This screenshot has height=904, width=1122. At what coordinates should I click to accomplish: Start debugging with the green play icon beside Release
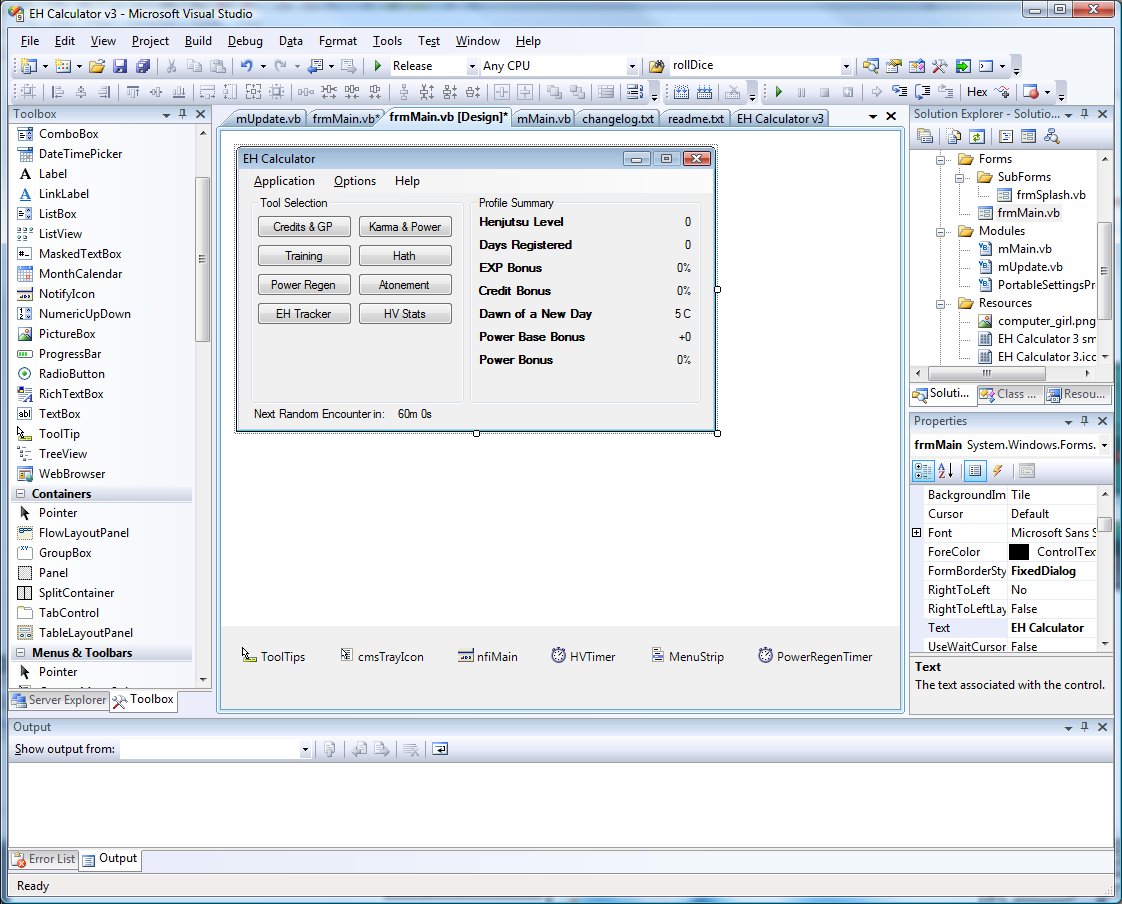[x=378, y=66]
